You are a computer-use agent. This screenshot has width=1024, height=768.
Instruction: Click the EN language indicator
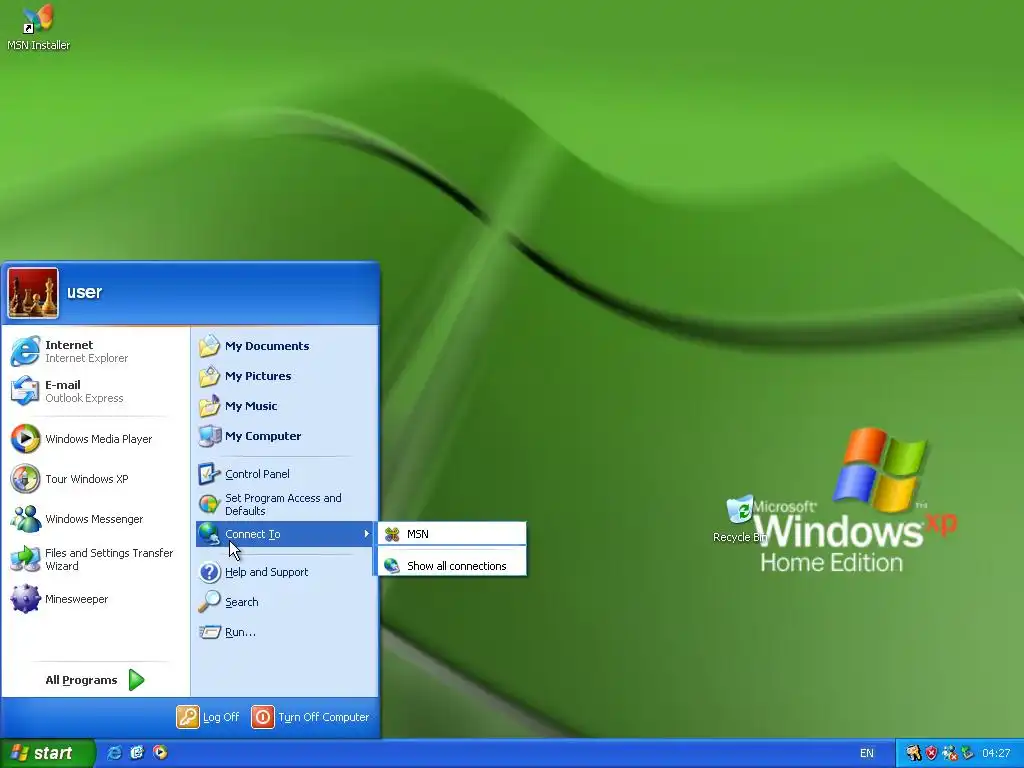[867, 754]
